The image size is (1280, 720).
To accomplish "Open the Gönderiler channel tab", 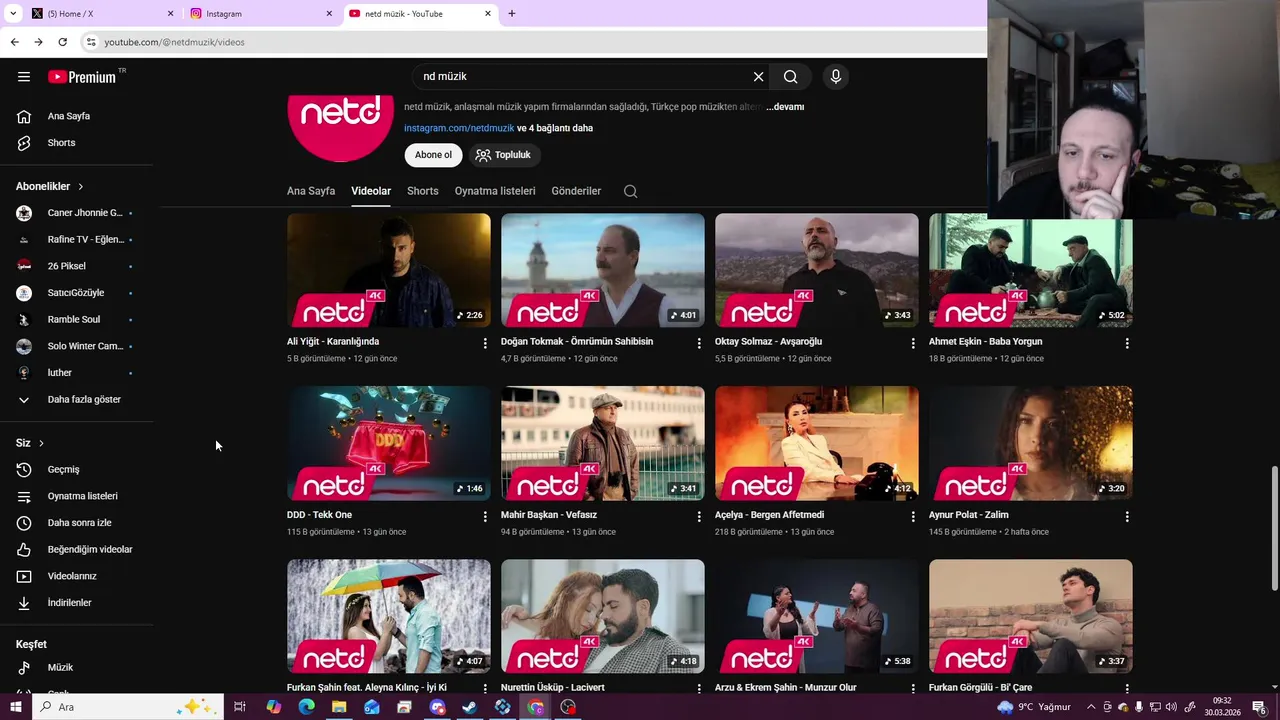I will [576, 191].
